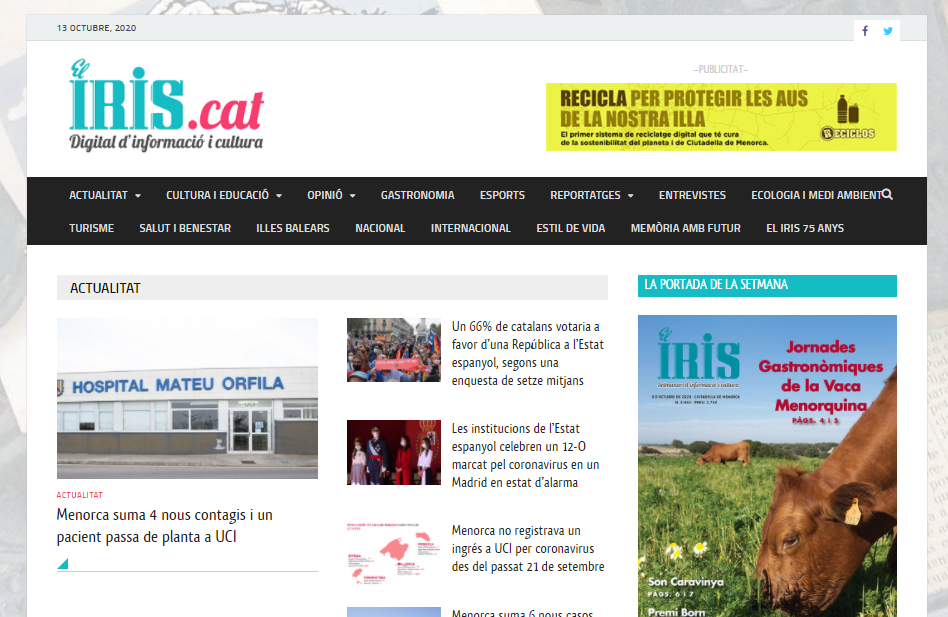Open the Twitter profile icon
Viewport: 948px width, 617px height.
click(888, 31)
